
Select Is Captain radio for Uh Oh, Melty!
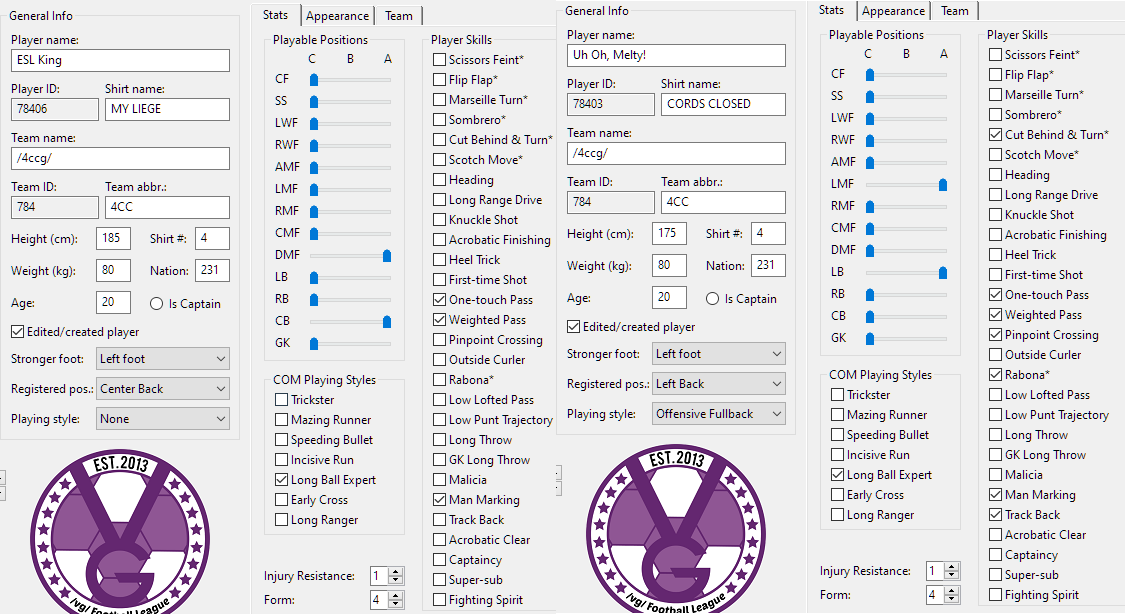[712, 299]
